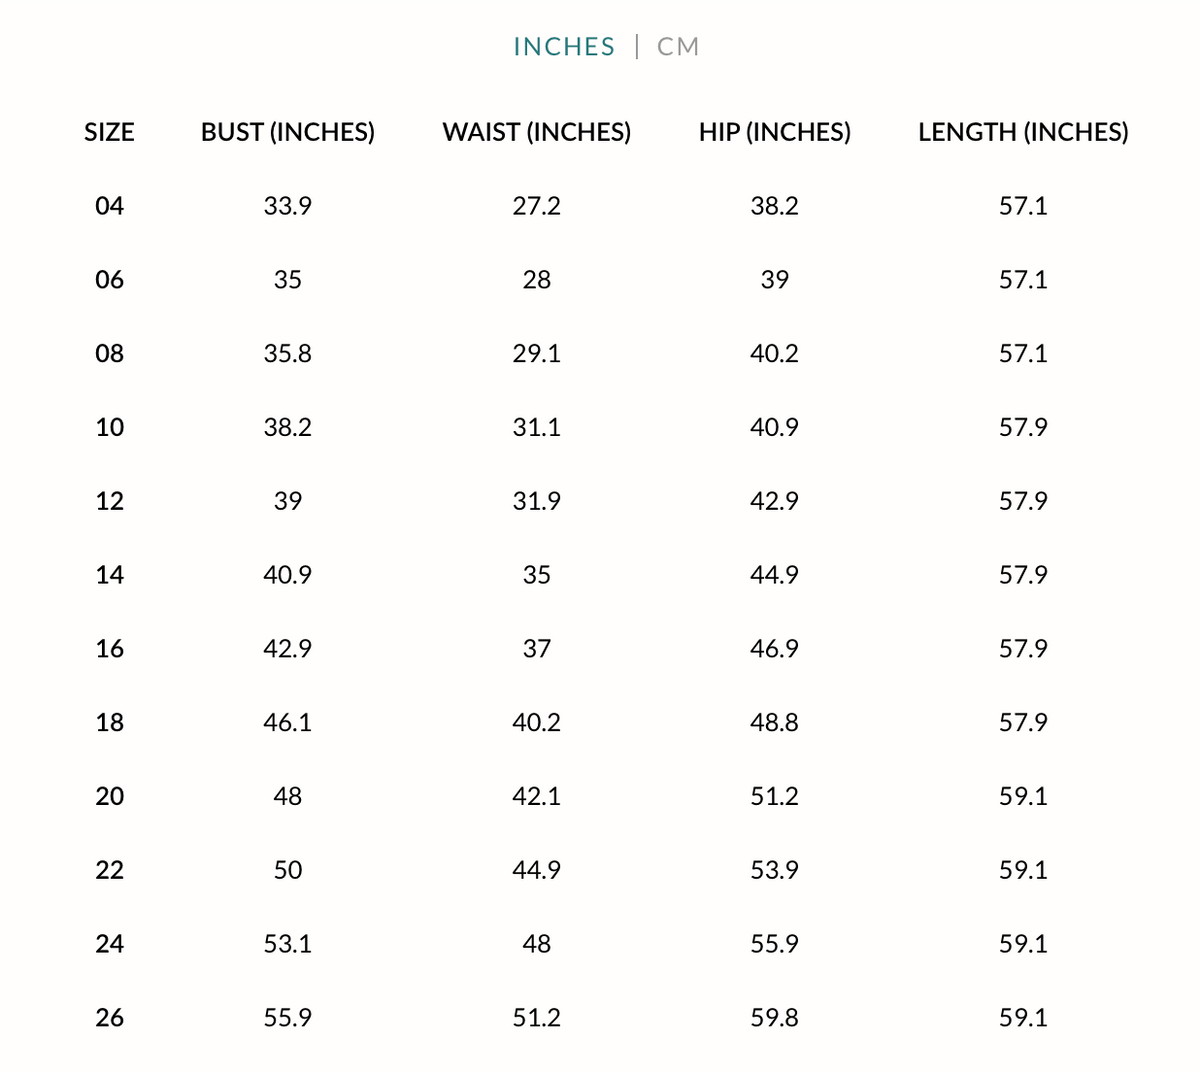Select the size 12 row label

tap(109, 501)
